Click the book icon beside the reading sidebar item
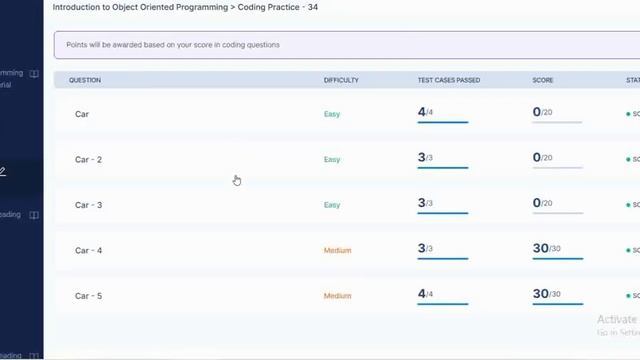 (34, 215)
